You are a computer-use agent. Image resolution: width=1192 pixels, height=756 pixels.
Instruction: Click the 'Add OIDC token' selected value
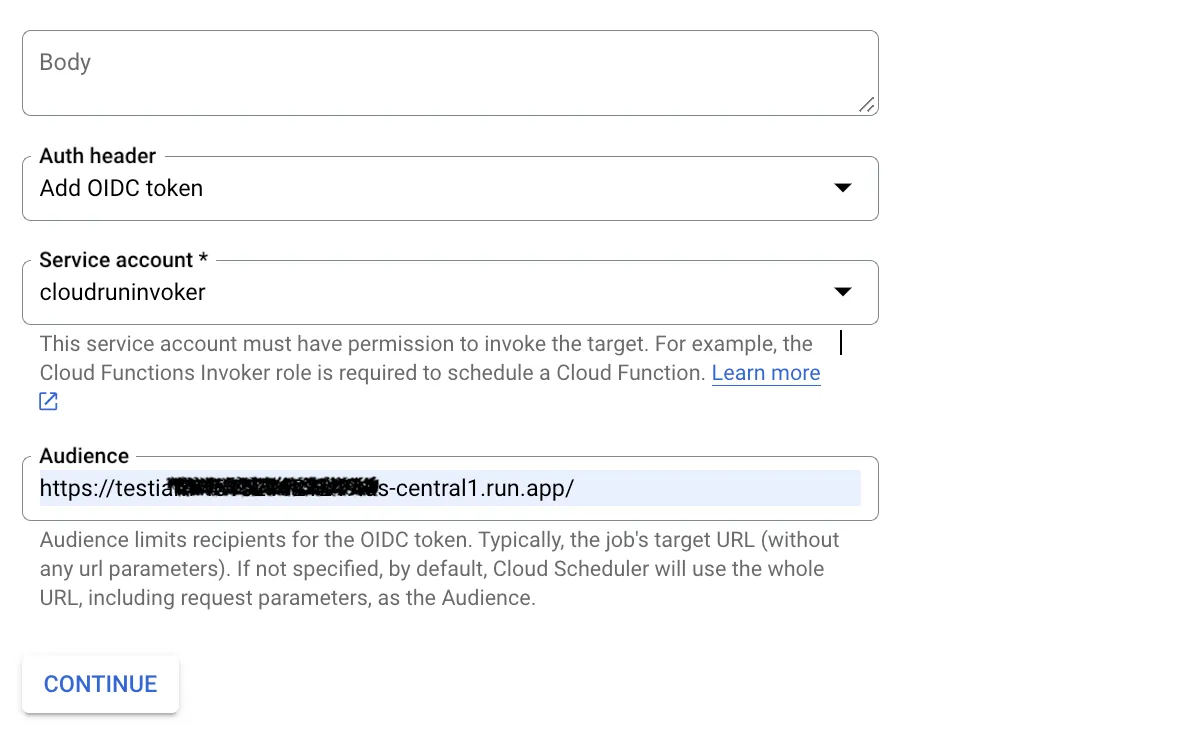tap(121, 188)
